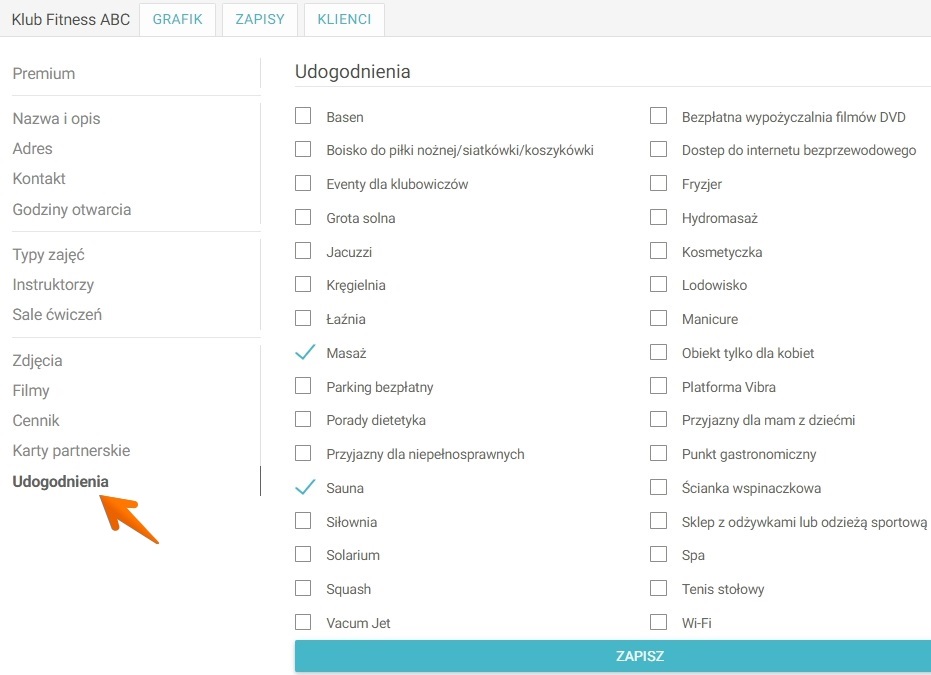The height and width of the screenshot is (675, 931).
Task: Check the Wi-Fi checkbox
Action: pyautogui.click(x=658, y=622)
